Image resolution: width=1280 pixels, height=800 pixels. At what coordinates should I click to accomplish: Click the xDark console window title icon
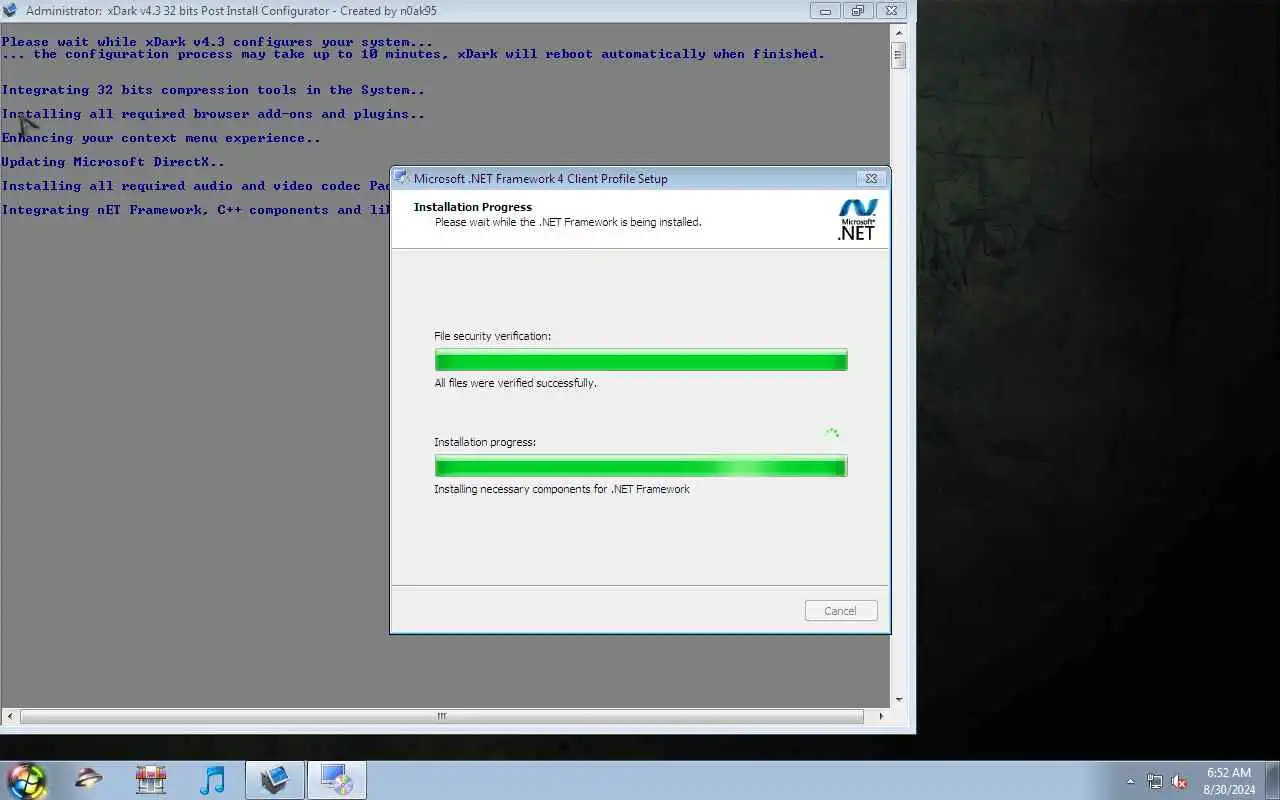(x=10, y=11)
